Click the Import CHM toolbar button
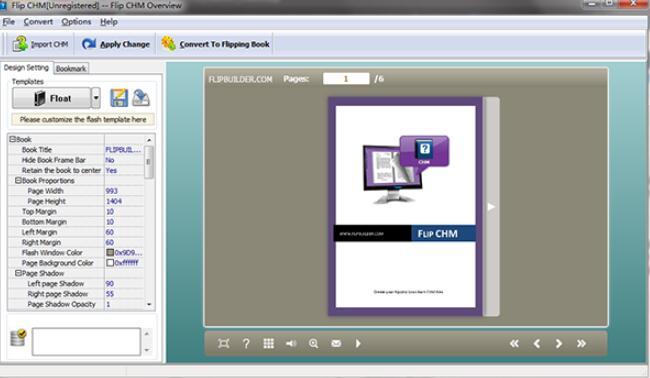This screenshot has height=378, width=650. 40,44
